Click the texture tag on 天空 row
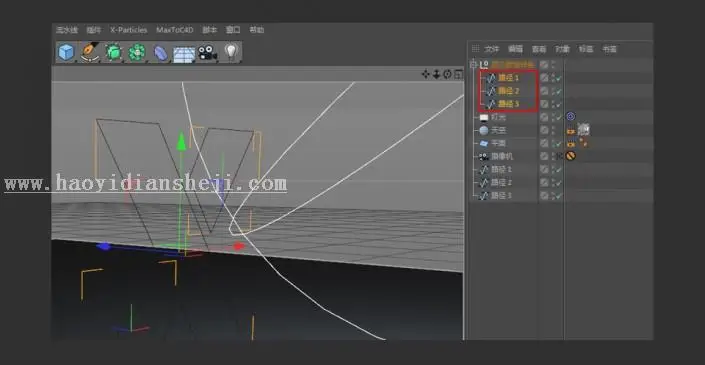The image size is (705, 365). point(583,130)
